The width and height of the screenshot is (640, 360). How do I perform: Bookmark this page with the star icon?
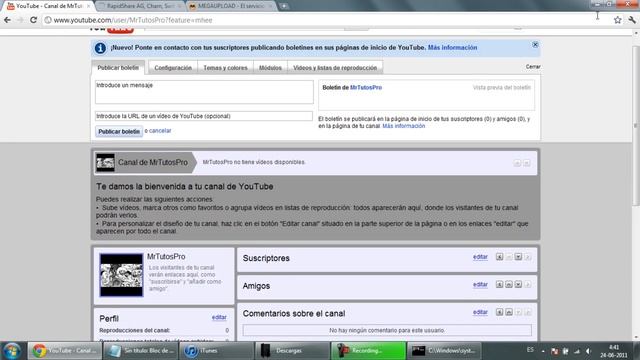[x=618, y=20]
